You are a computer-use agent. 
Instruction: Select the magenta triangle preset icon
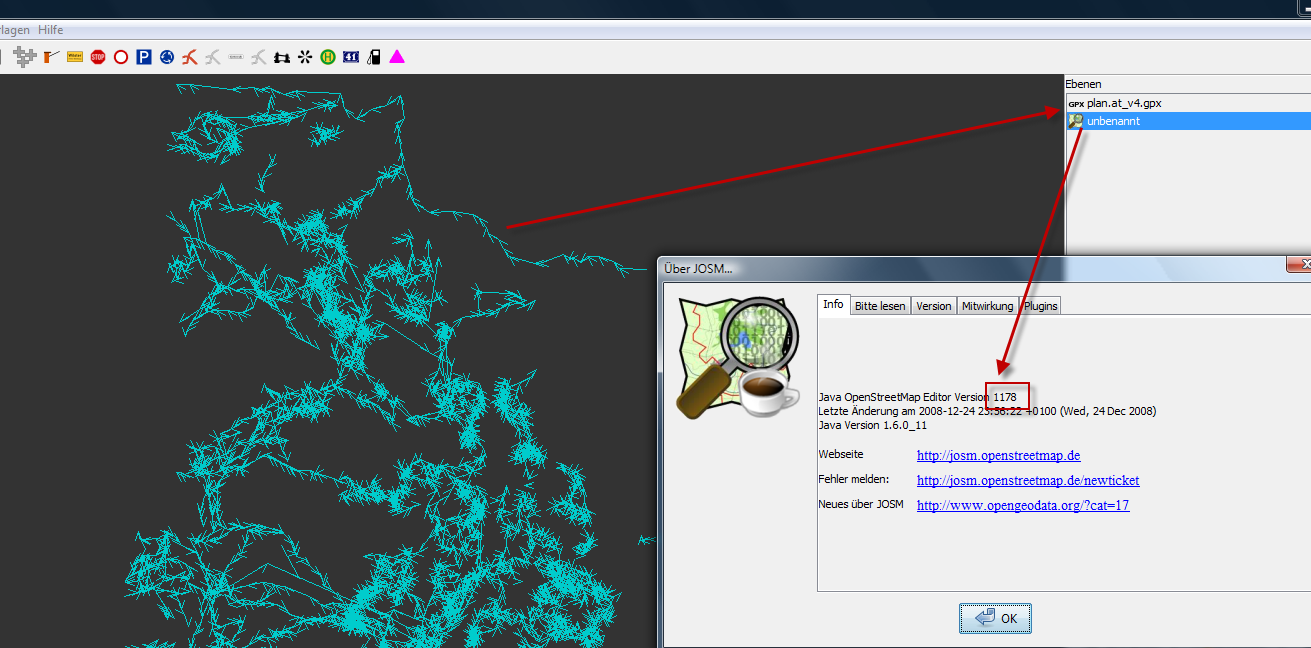397,57
